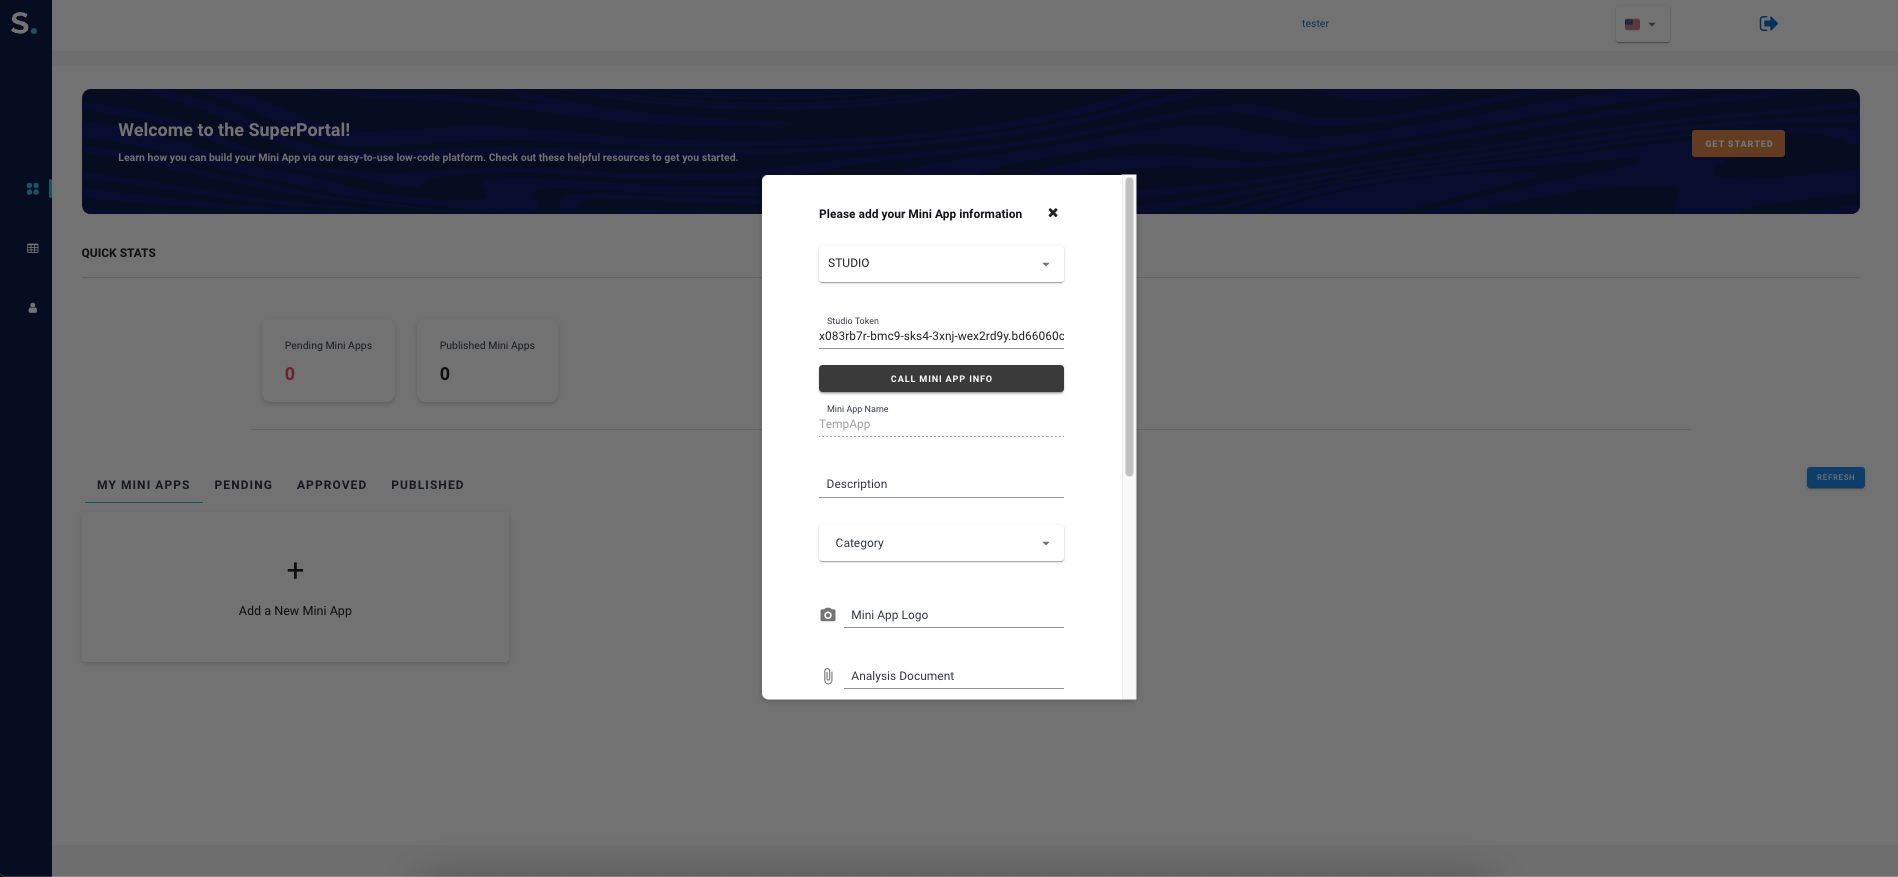
Task: Open the language flag dropdown
Action: [1641, 24]
